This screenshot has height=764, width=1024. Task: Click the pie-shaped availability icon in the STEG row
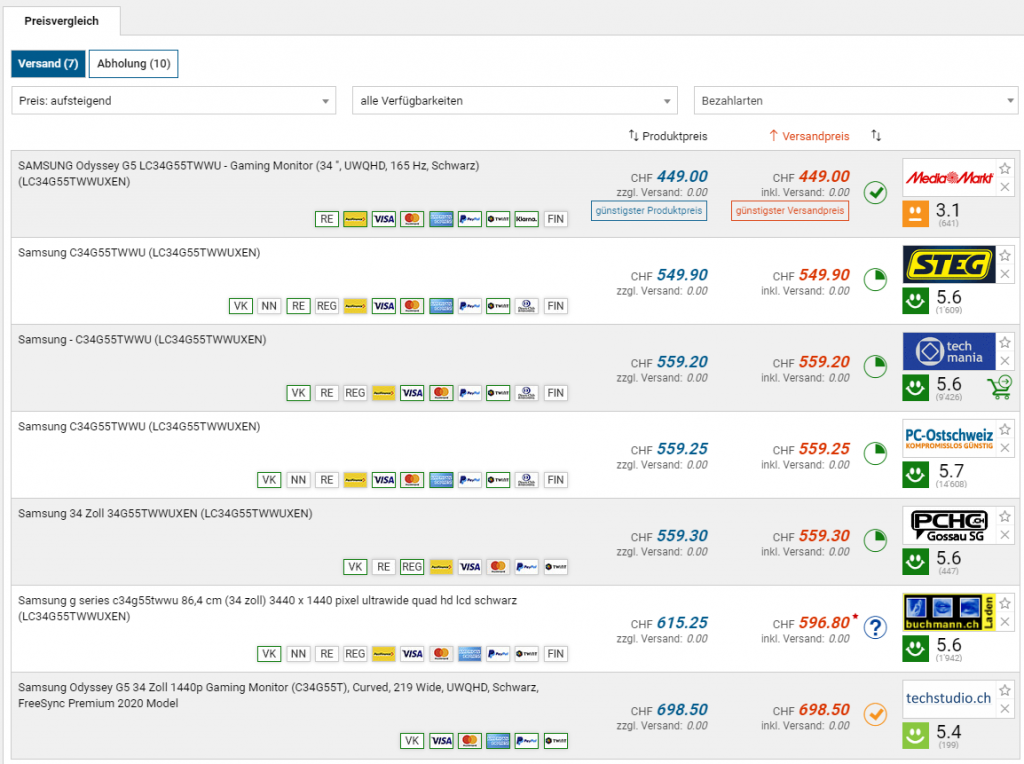[875, 279]
